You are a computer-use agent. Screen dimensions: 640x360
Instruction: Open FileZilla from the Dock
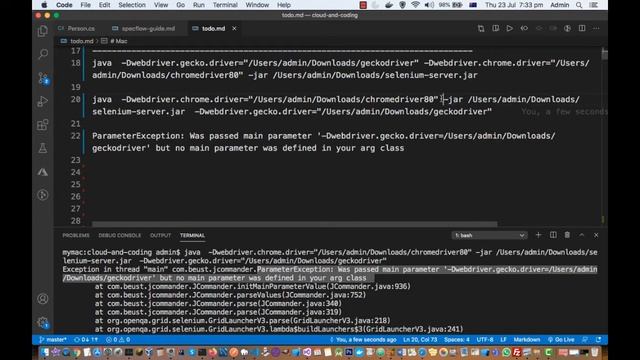click(517, 352)
